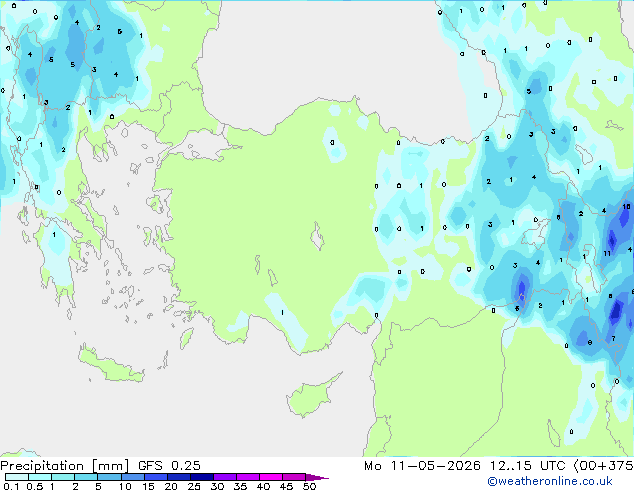Pick the 15–20 mm legend color swatch

click(156, 477)
